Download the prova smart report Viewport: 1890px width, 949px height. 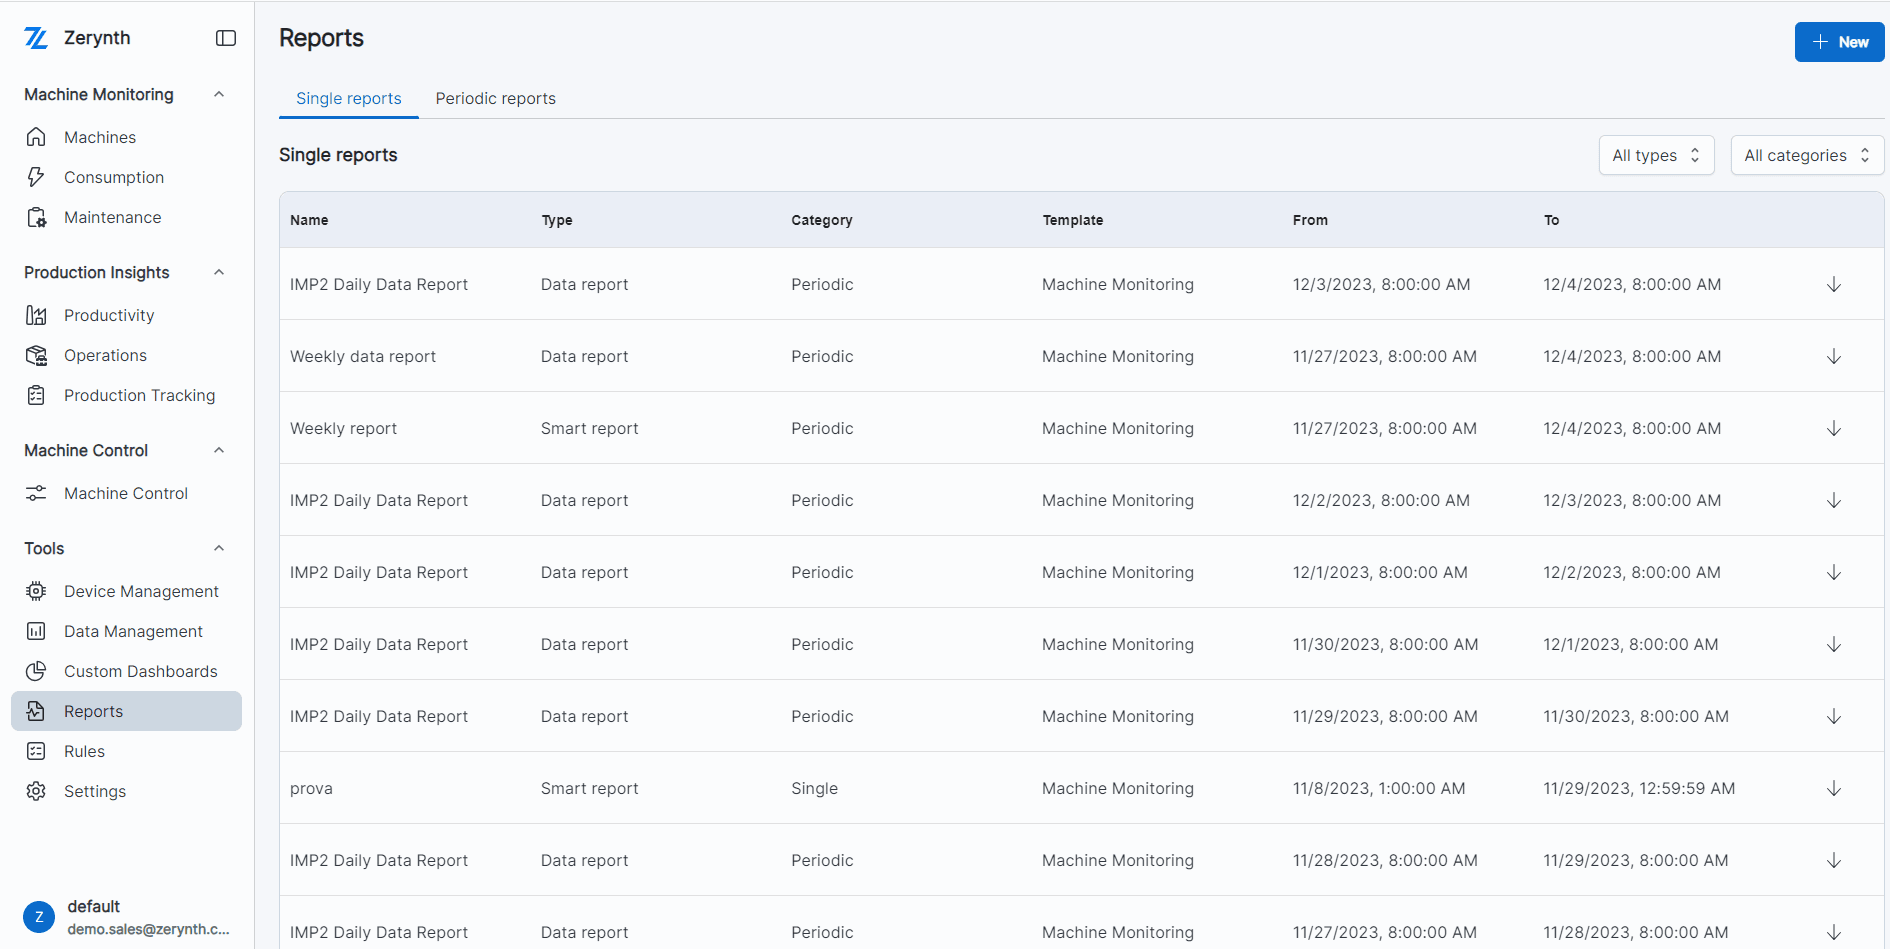(x=1833, y=788)
